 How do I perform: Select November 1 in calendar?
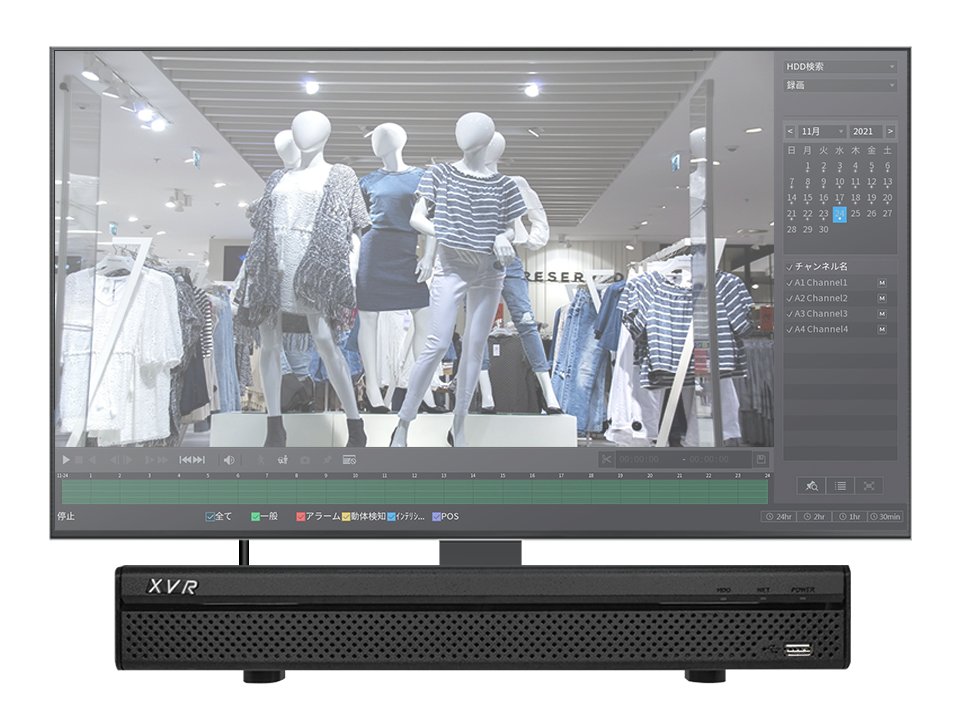pyautogui.click(x=808, y=167)
